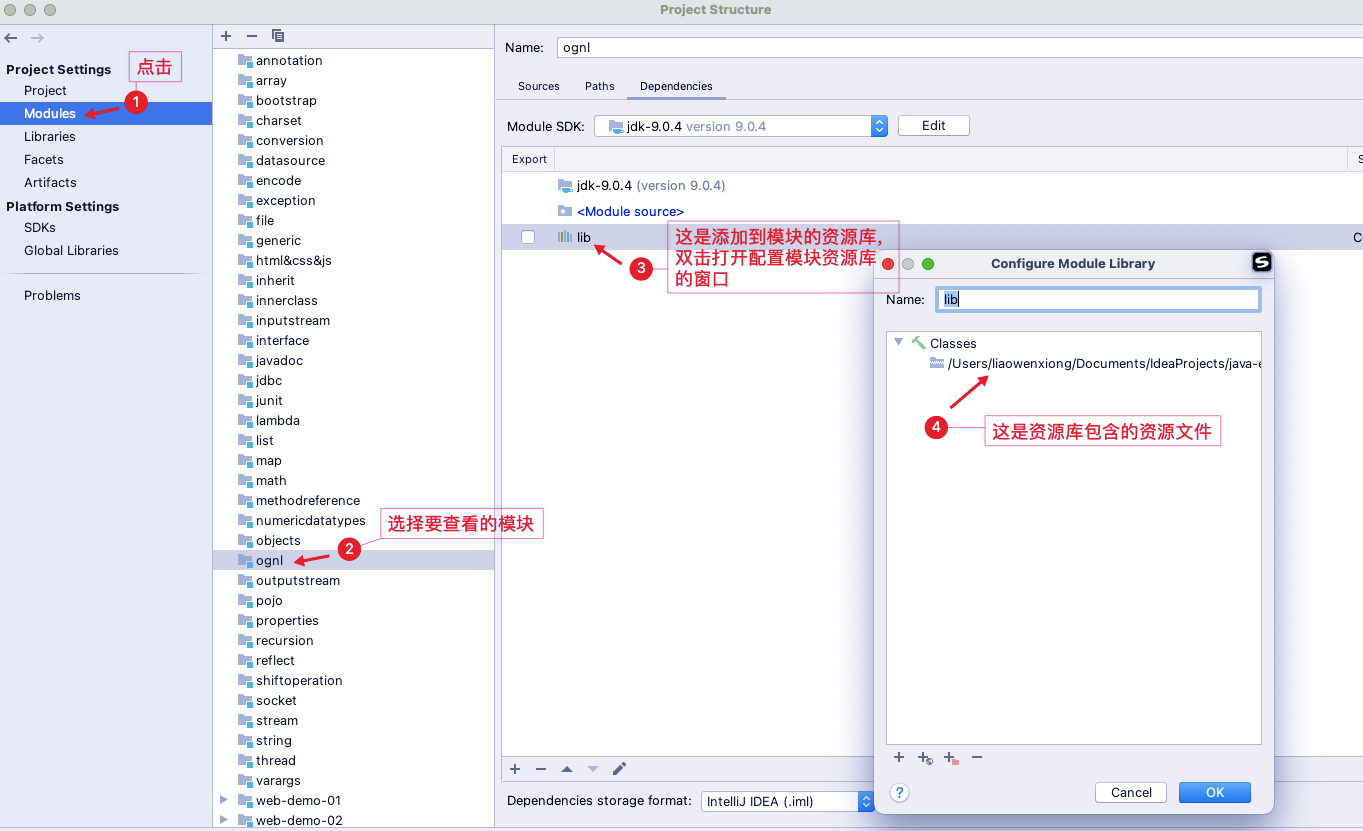Click Cancel in Configure Module Library
The height and width of the screenshot is (831, 1363).
[1131, 792]
